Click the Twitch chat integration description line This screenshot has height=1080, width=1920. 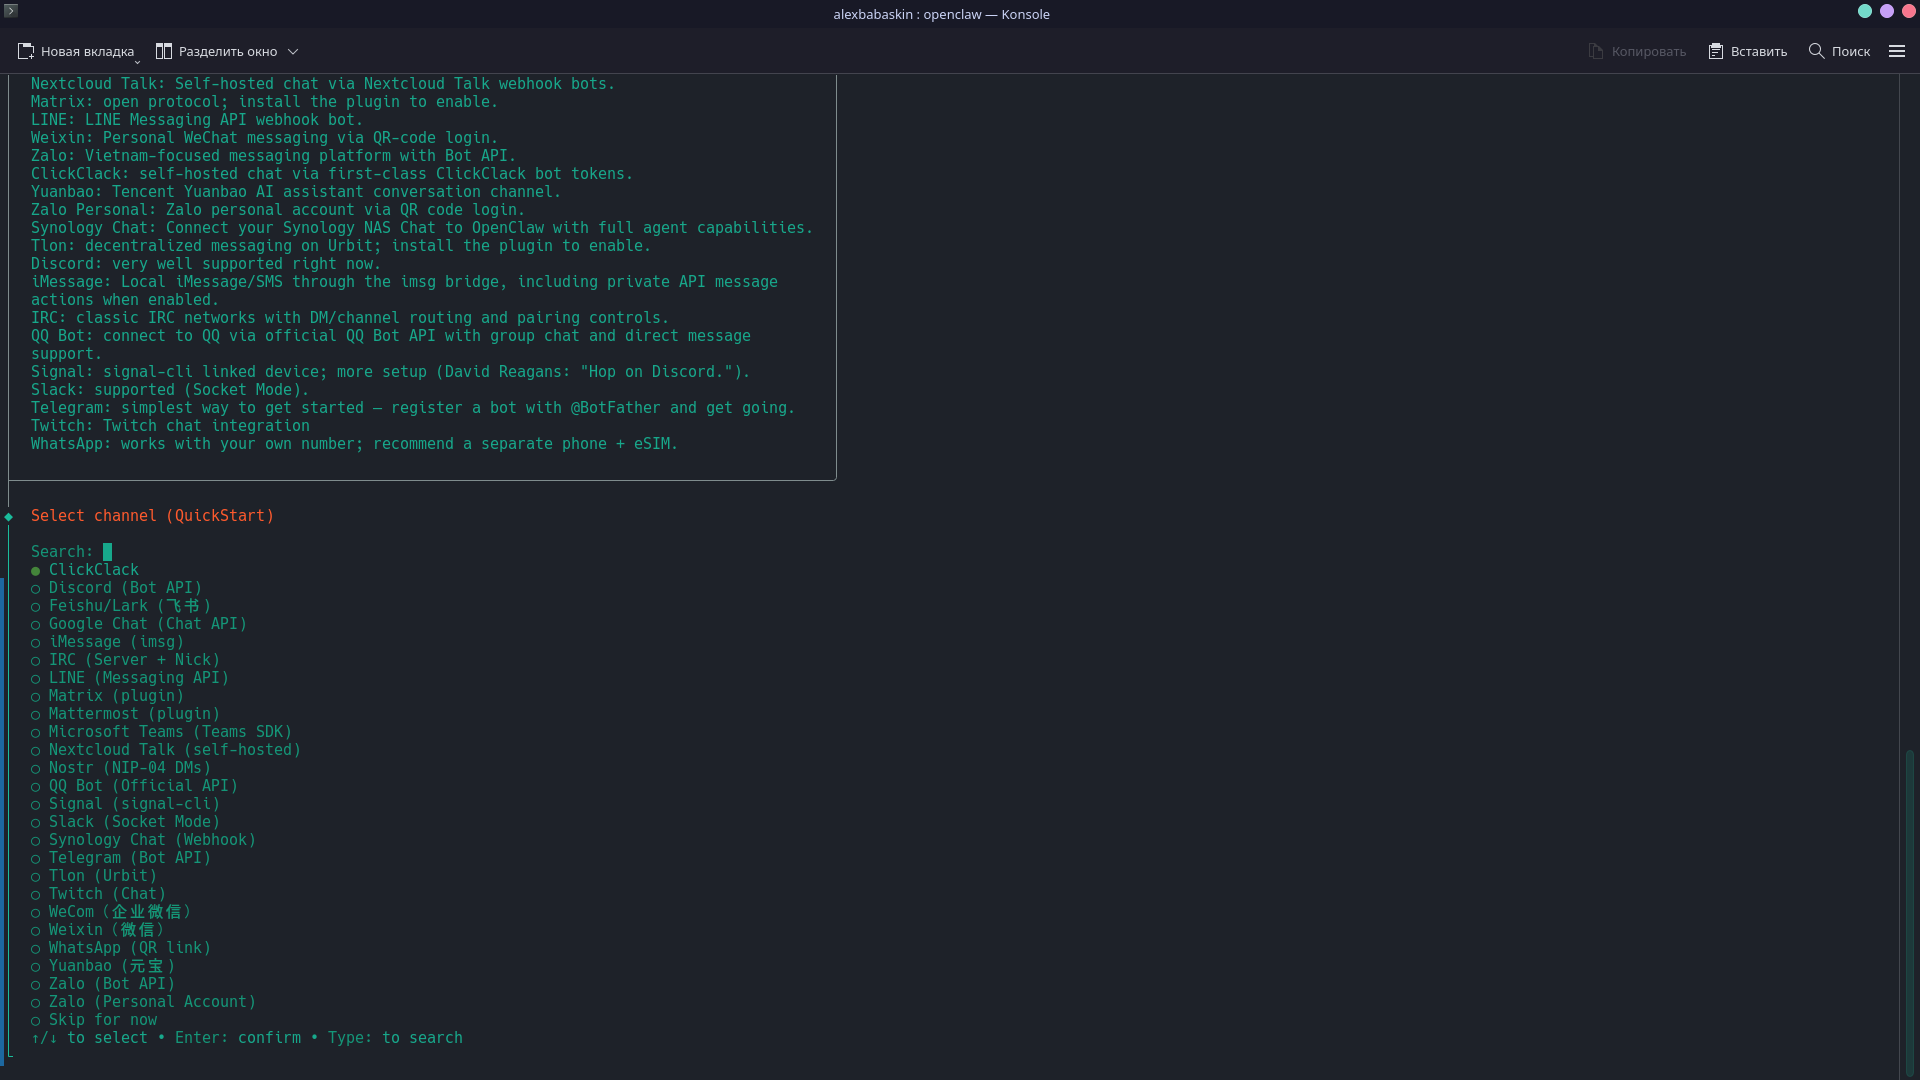point(170,426)
